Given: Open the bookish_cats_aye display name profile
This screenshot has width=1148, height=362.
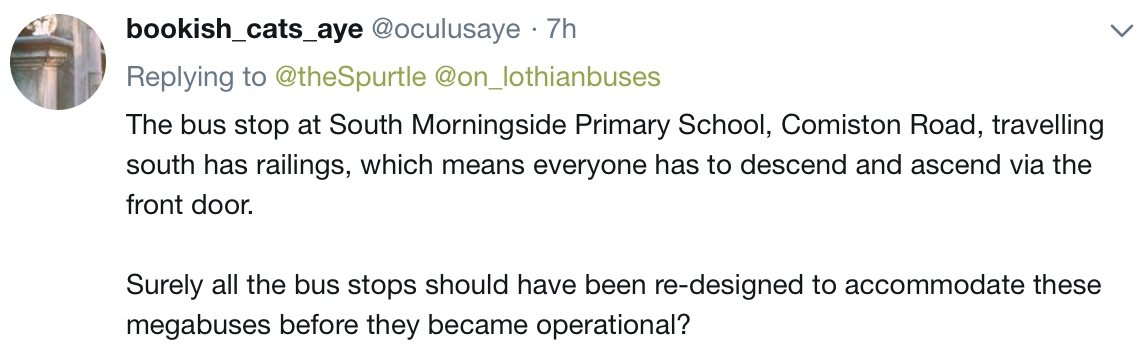Looking at the screenshot, I should 245,30.
